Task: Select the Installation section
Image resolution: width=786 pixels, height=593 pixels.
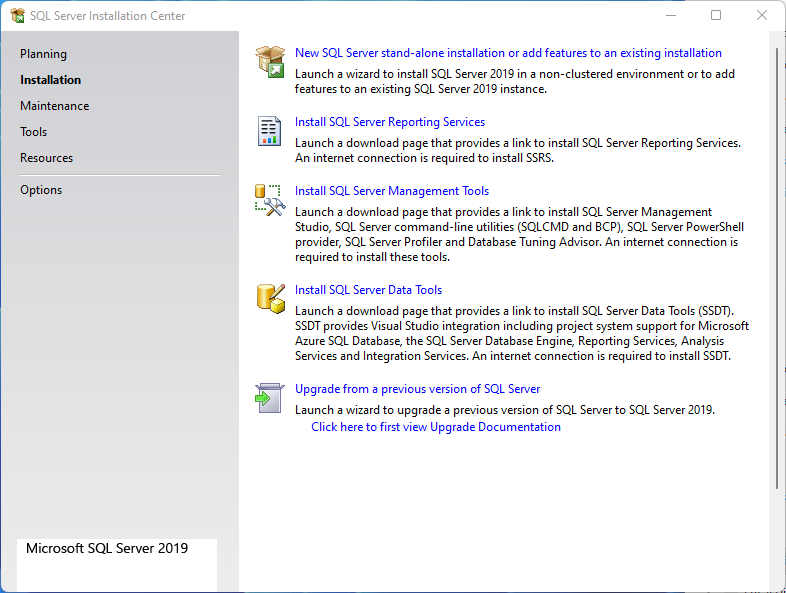Action: click(50, 80)
